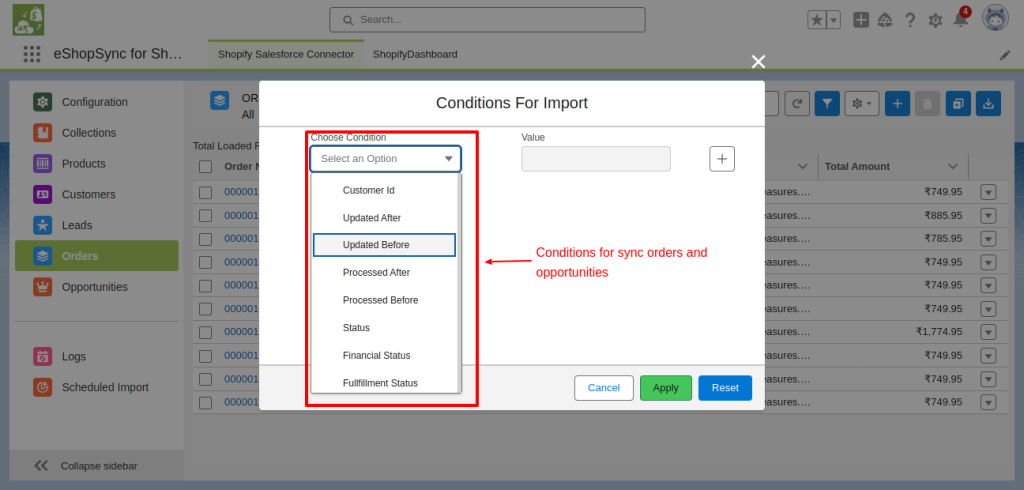Choose Processed Before option
The height and width of the screenshot is (490, 1024).
(385, 300)
